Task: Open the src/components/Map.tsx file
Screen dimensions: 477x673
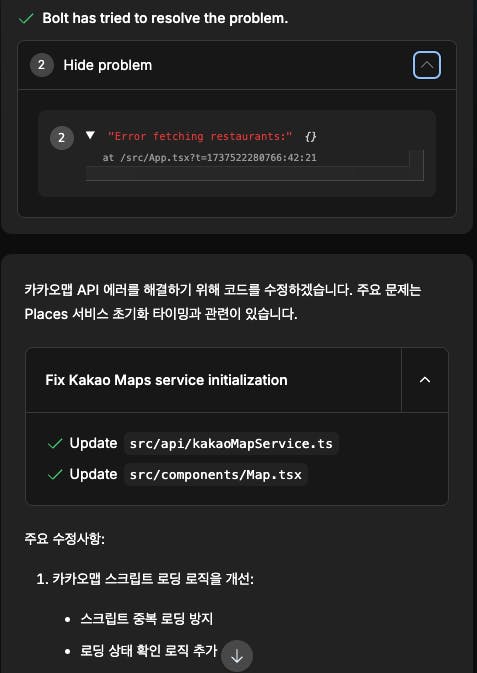Action: pos(216,474)
